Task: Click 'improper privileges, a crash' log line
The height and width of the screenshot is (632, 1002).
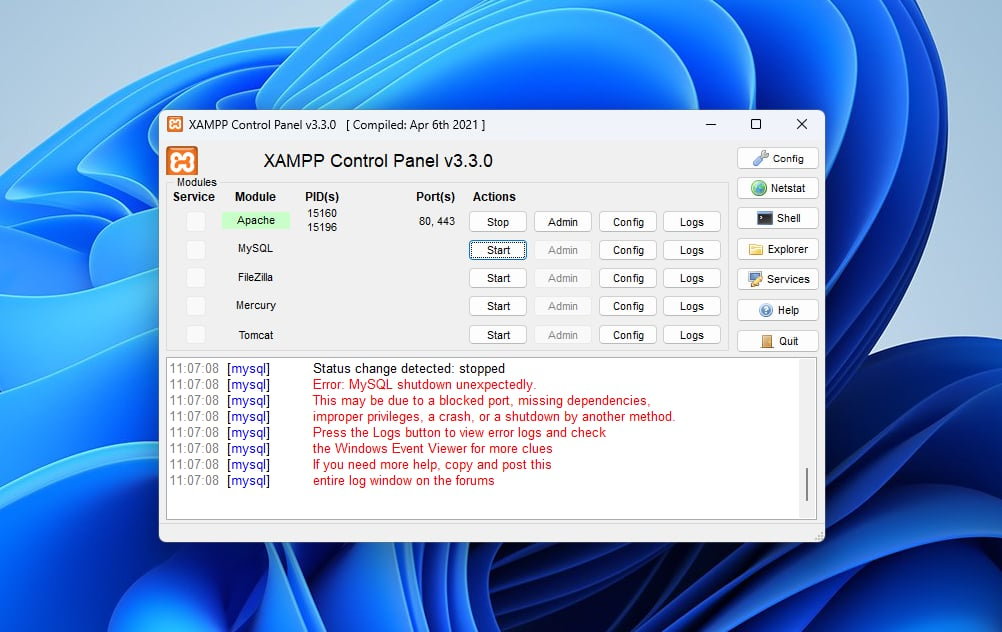Action: (494, 417)
